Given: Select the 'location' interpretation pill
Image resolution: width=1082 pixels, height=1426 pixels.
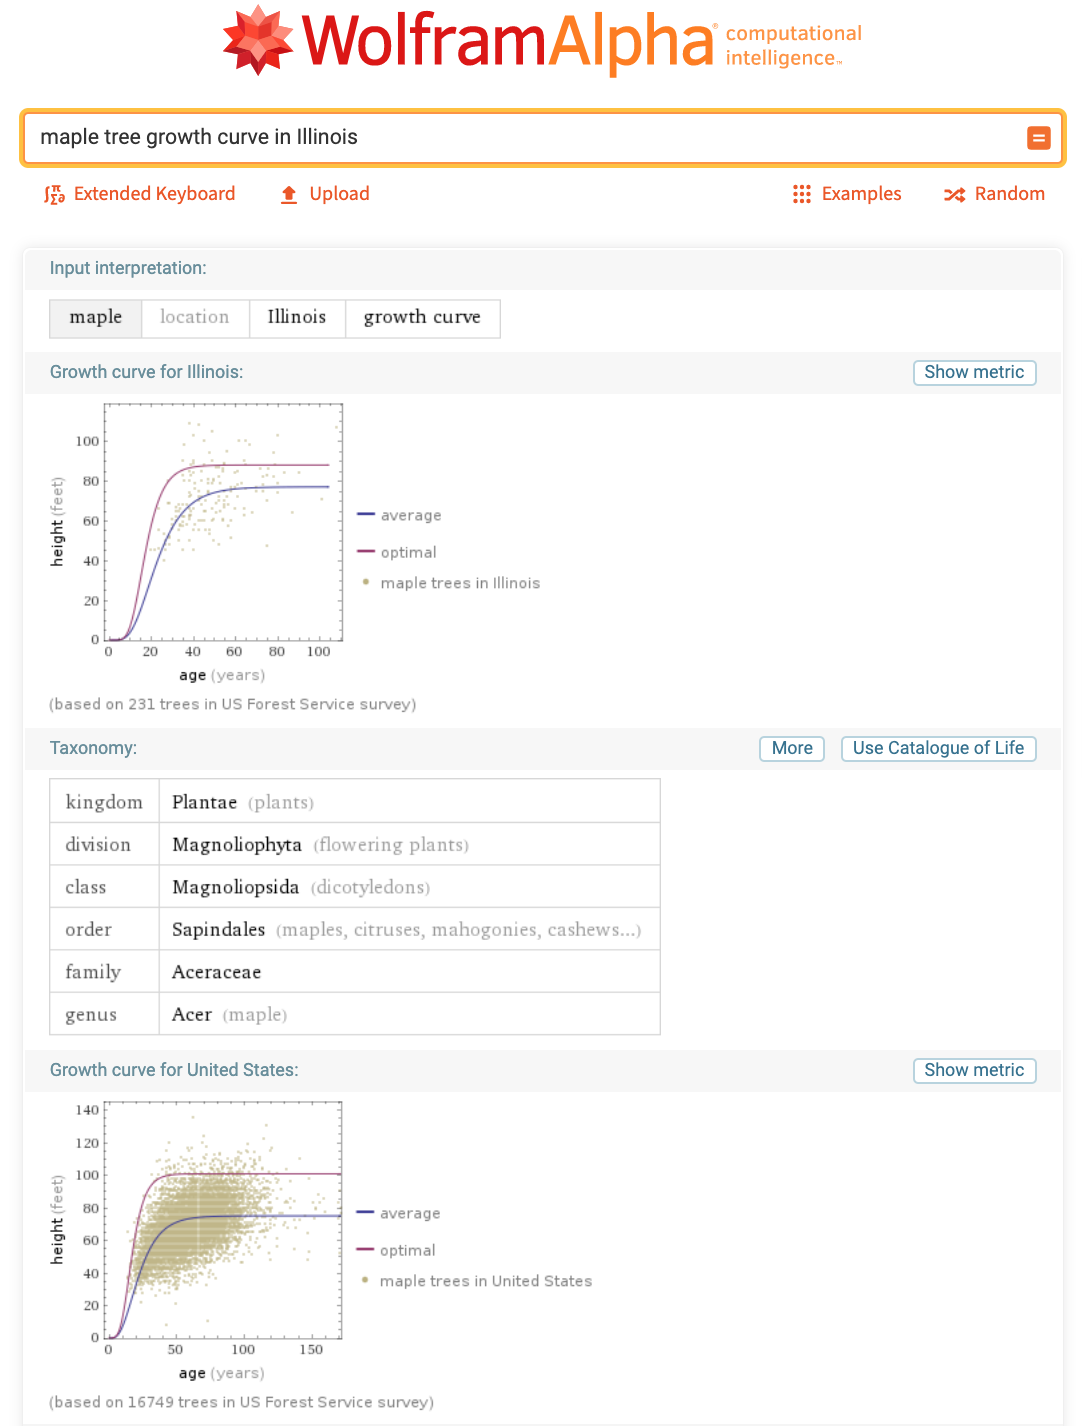Looking at the screenshot, I should pyautogui.click(x=195, y=318).
